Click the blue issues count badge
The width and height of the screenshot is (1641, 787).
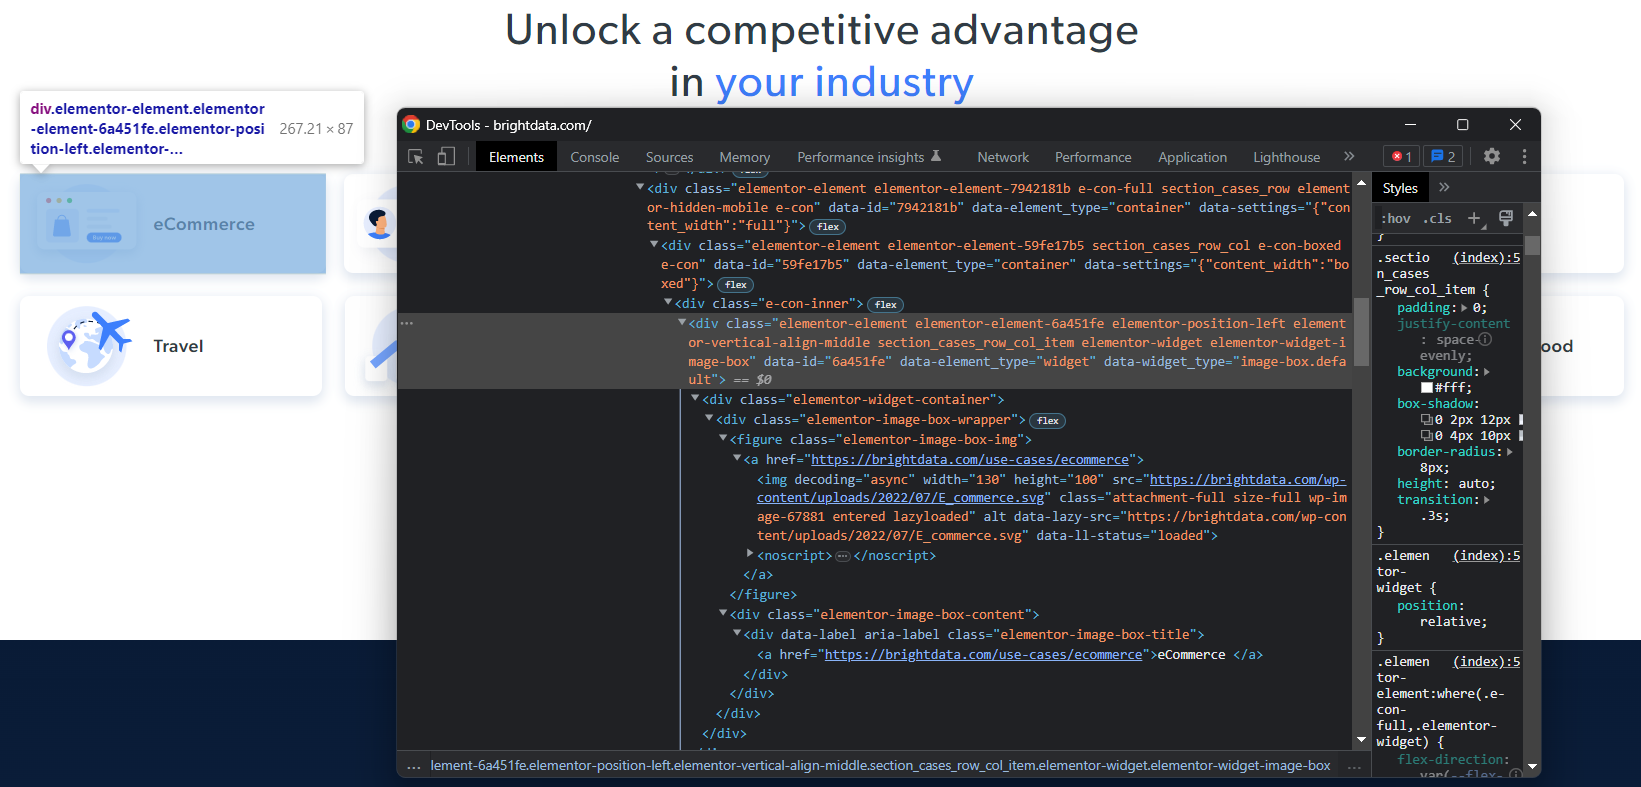(1442, 157)
